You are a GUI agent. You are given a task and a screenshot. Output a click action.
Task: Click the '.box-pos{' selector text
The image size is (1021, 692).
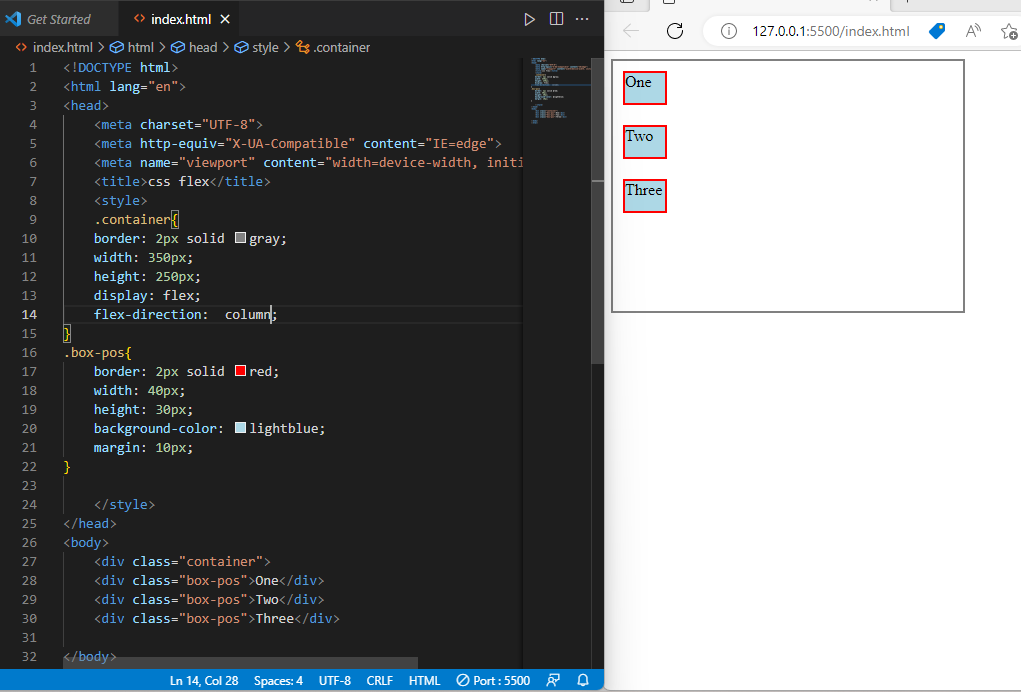click(x=98, y=352)
